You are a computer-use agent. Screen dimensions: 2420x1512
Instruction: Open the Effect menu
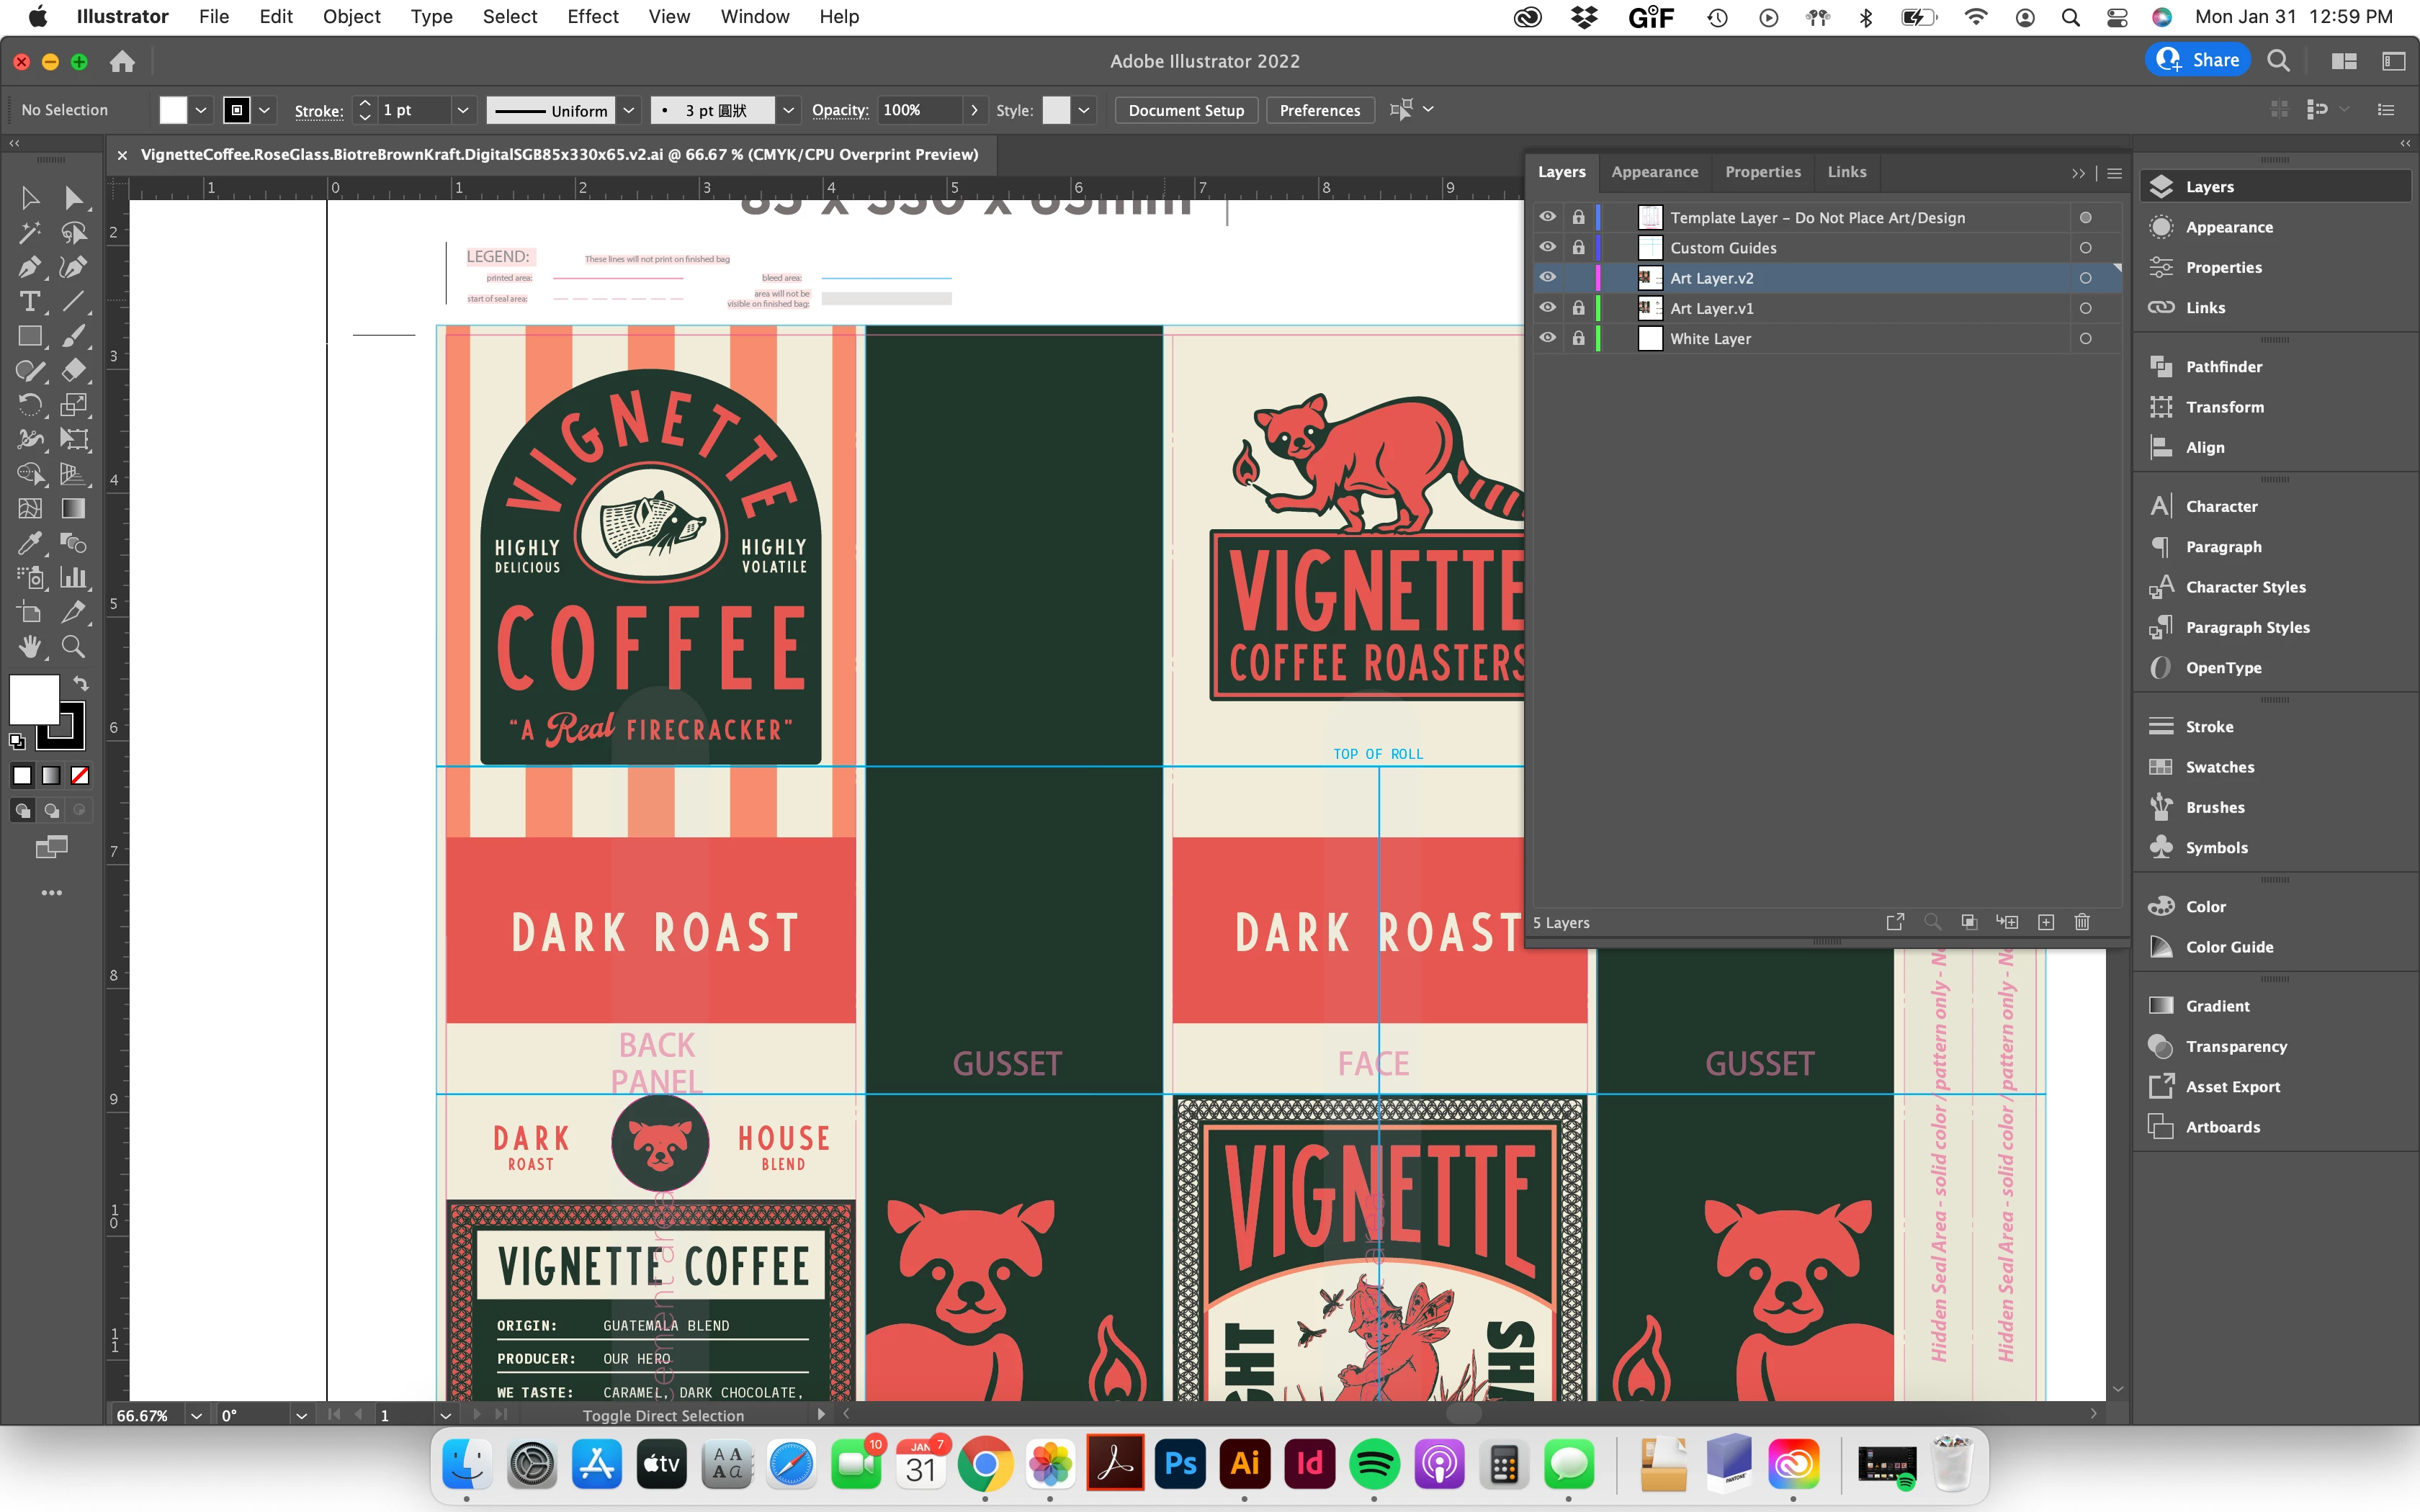(x=592, y=17)
